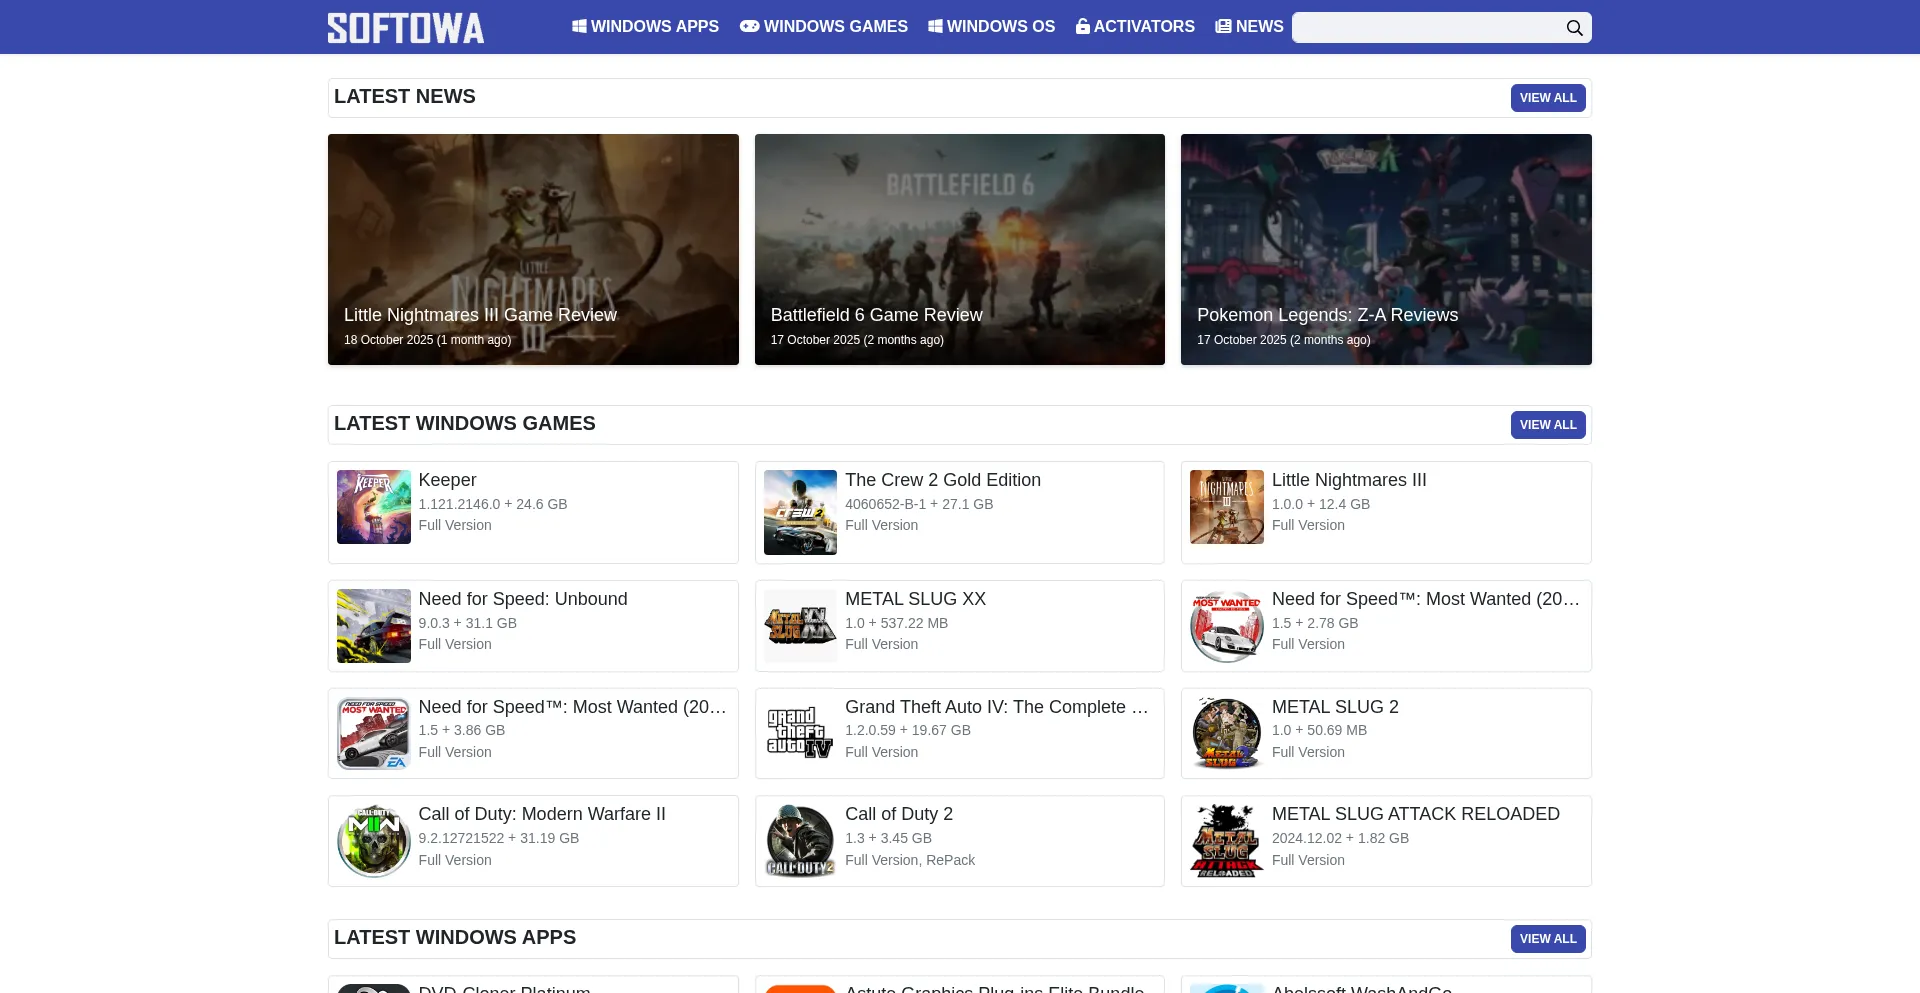View all latest news
1920x993 pixels.
[x=1547, y=98]
